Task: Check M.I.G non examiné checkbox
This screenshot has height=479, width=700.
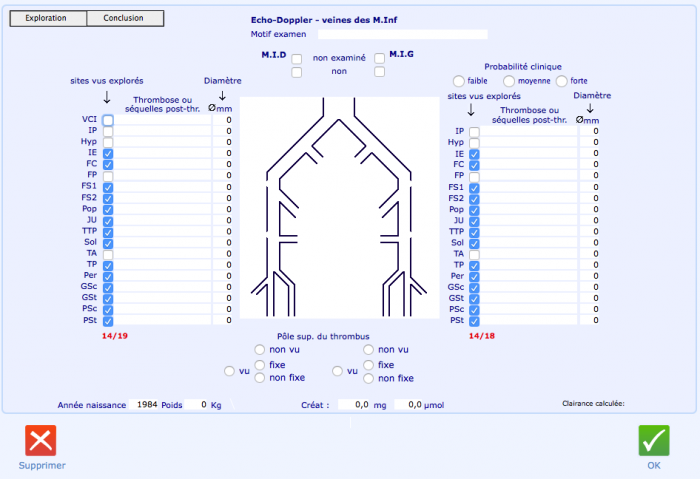Action: (379, 58)
